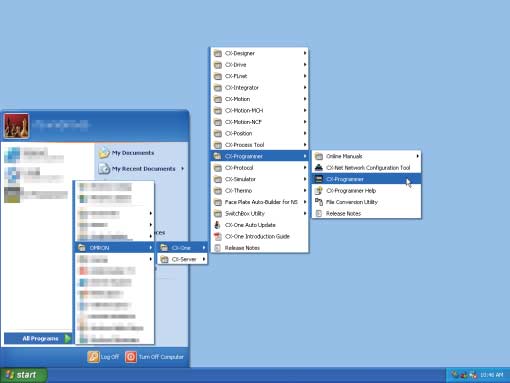Expand the Online Manuals submenu
510x383 pixels.
pyautogui.click(x=366, y=156)
